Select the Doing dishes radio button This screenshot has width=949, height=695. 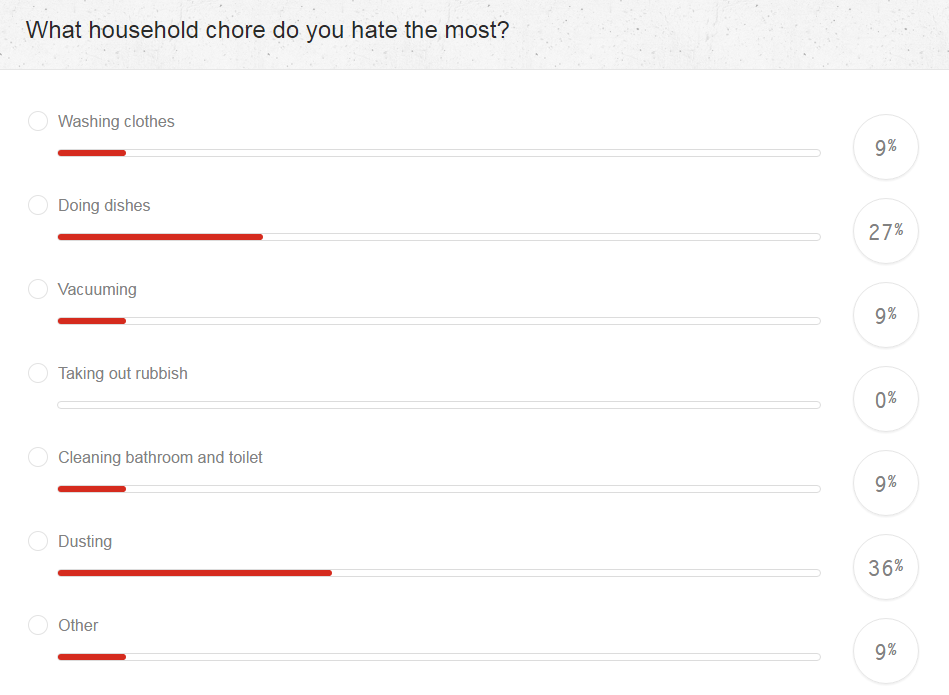click(x=38, y=204)
